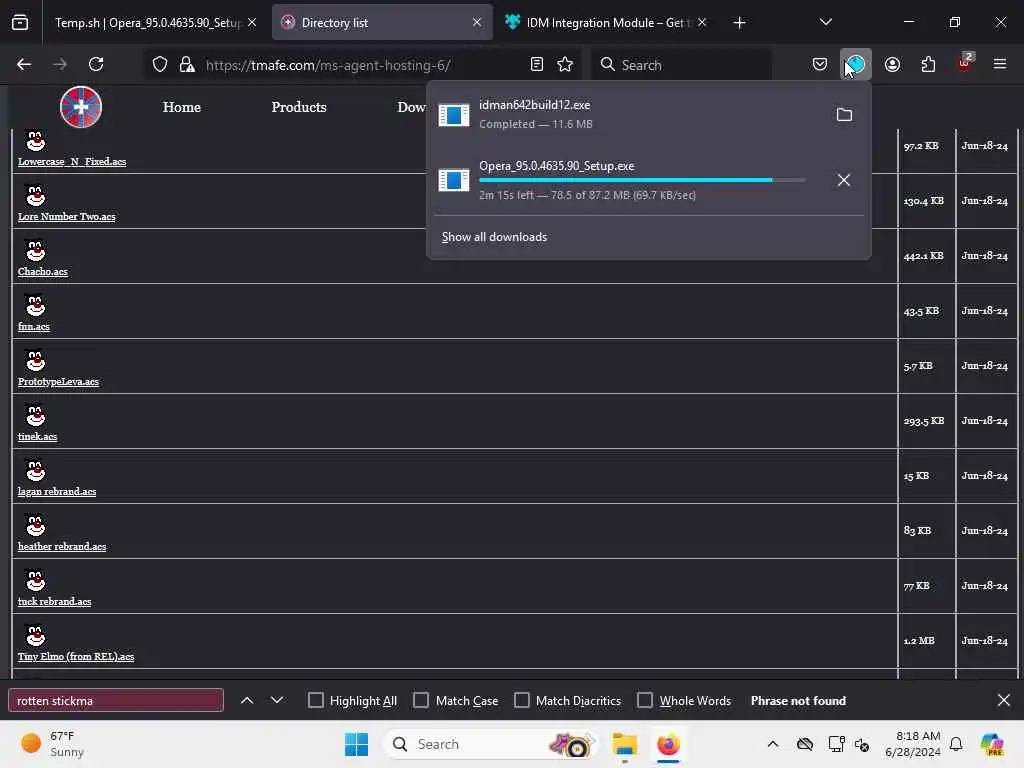Enable Whole Words checkbox
The width and height of the screenshot is (1024, 768).
[645, 700]
